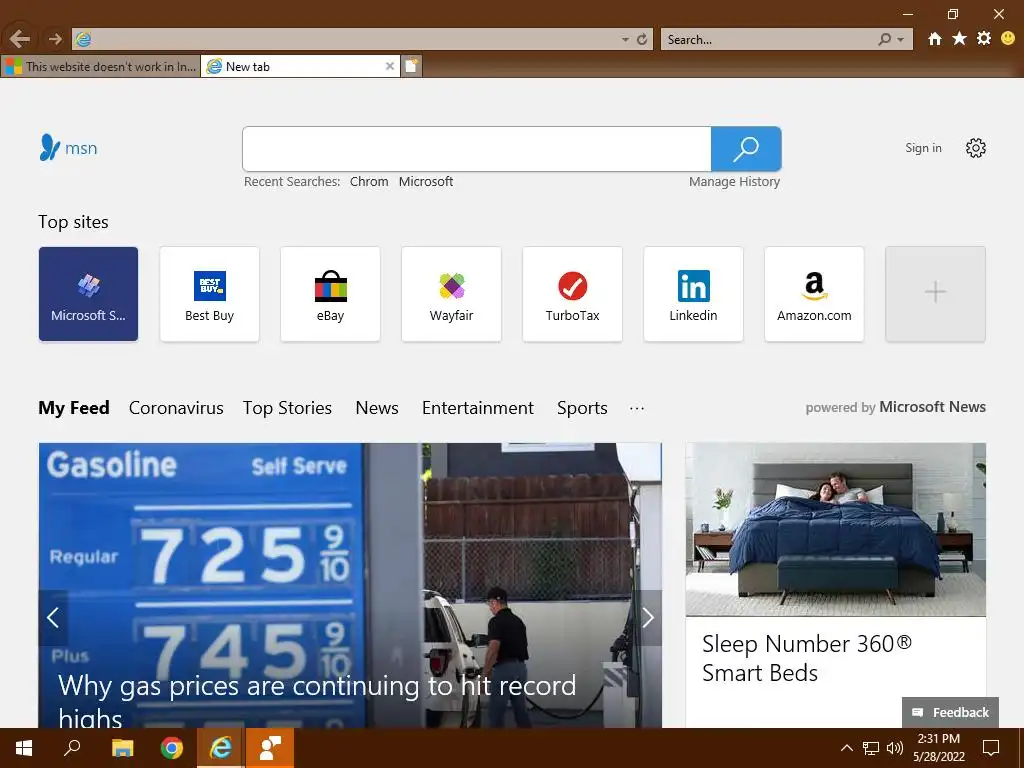This screenshot has height=768, width=1024.
Task: Open the Wayfair top site tile
Action: pos(451,294)
